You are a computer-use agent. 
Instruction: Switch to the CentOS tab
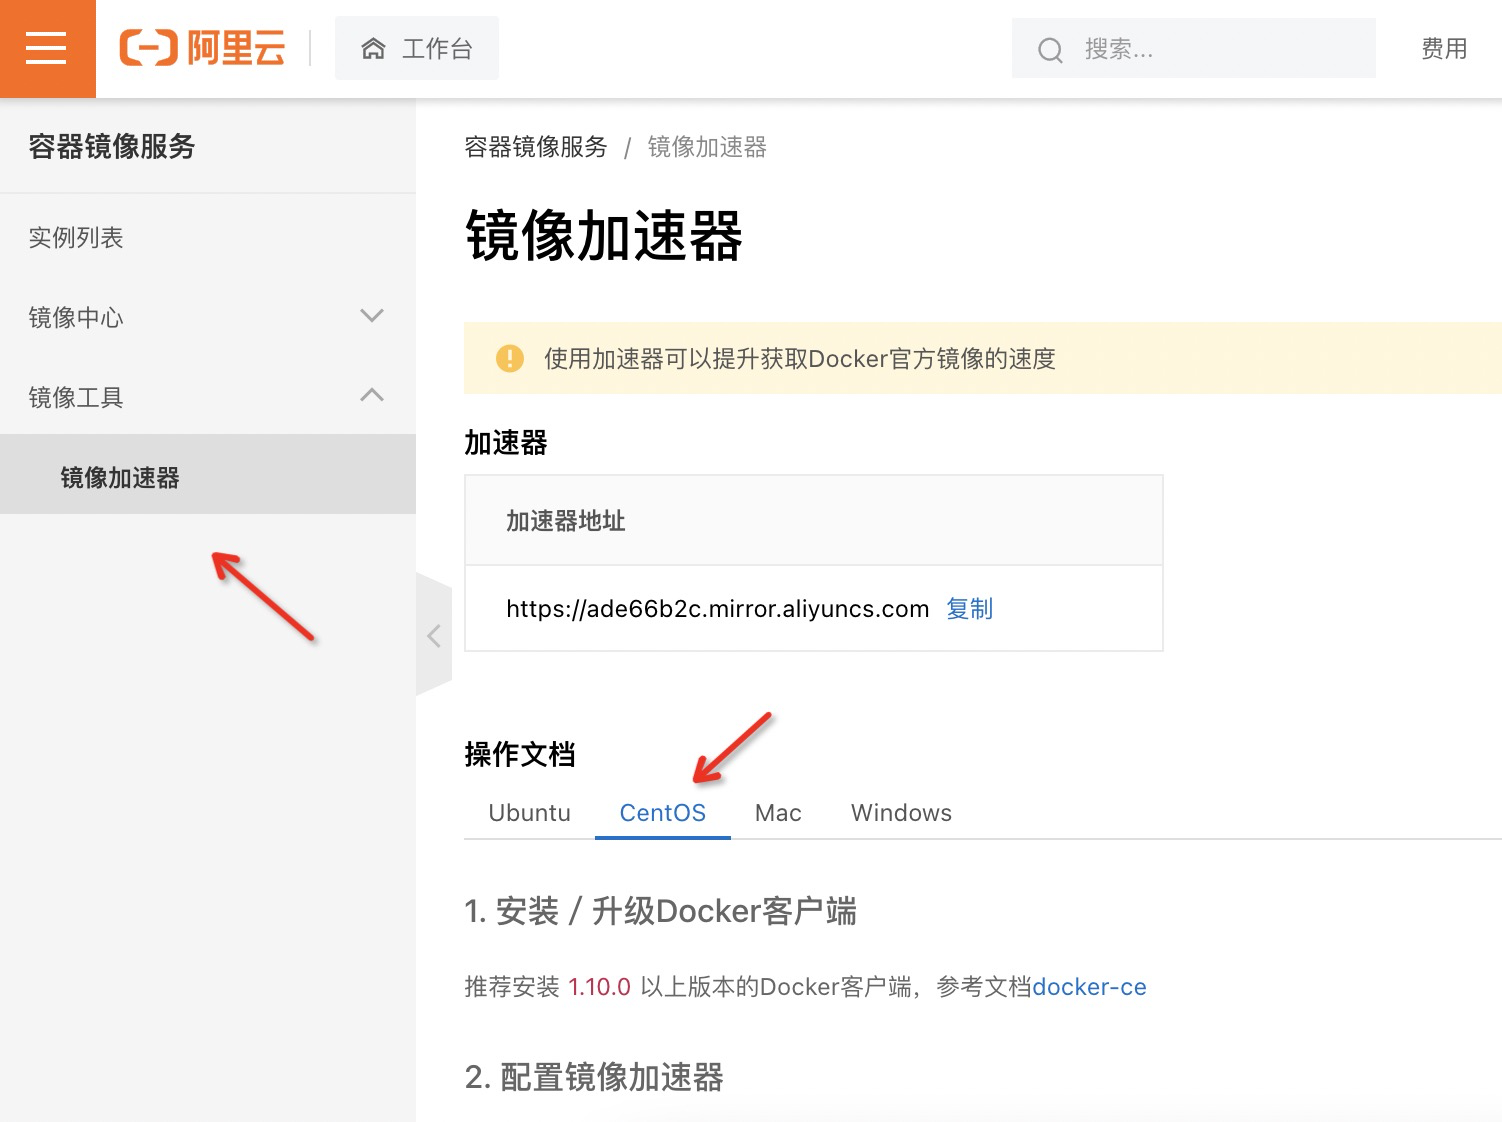(x=662, y=813)
